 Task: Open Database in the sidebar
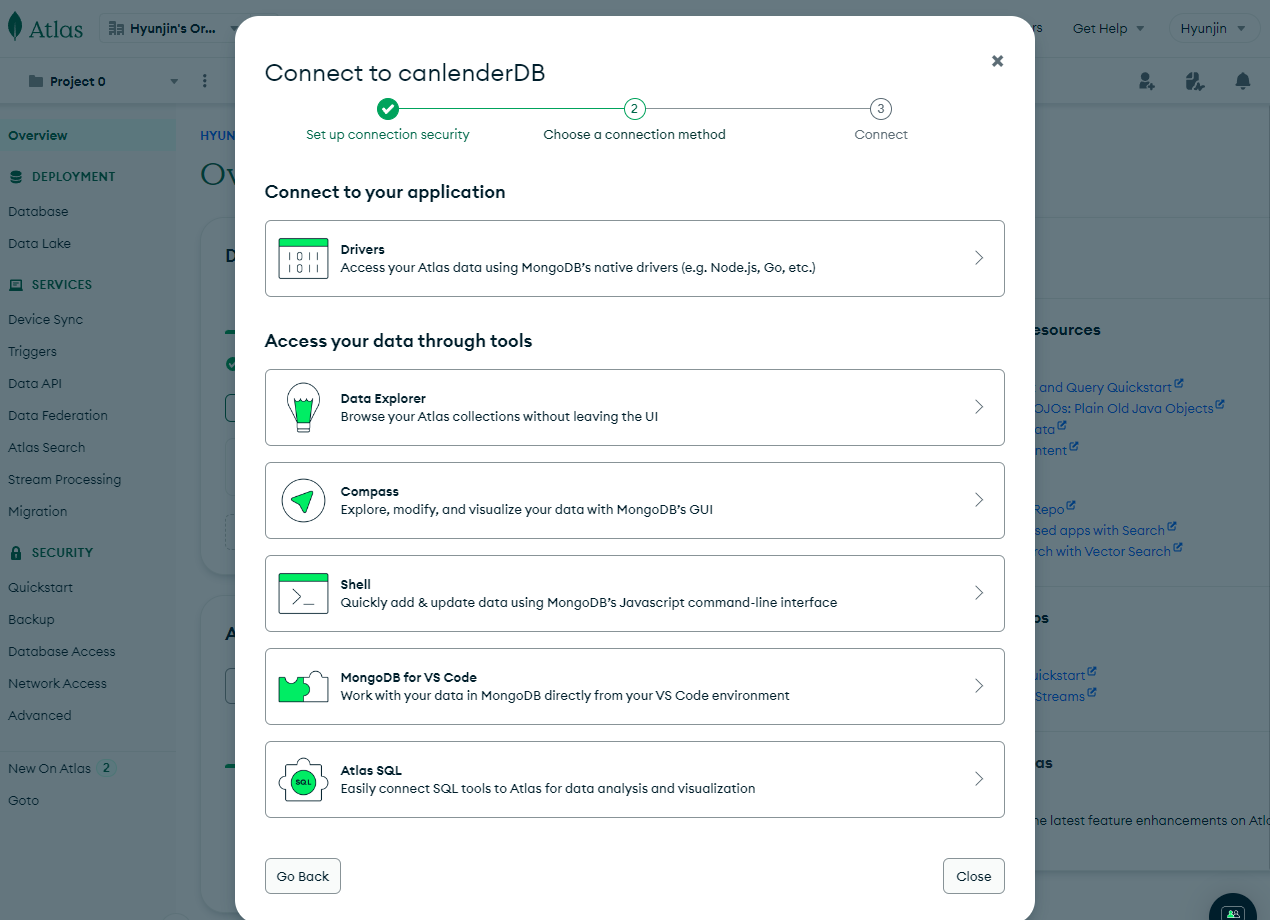[38, 211]
